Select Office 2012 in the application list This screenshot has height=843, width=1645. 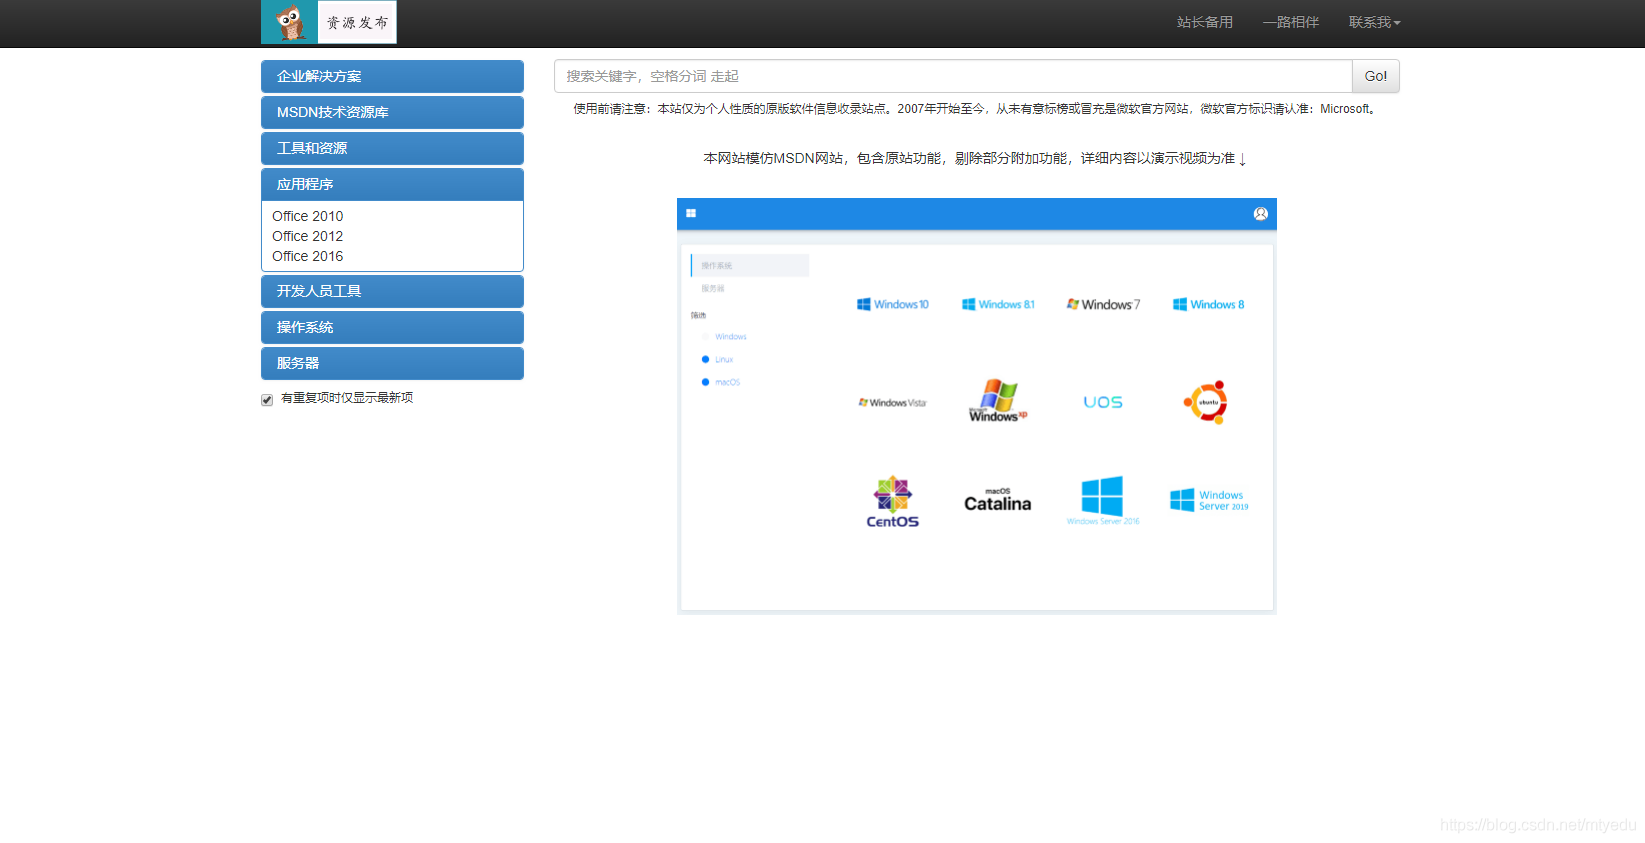tap(307, 236)
